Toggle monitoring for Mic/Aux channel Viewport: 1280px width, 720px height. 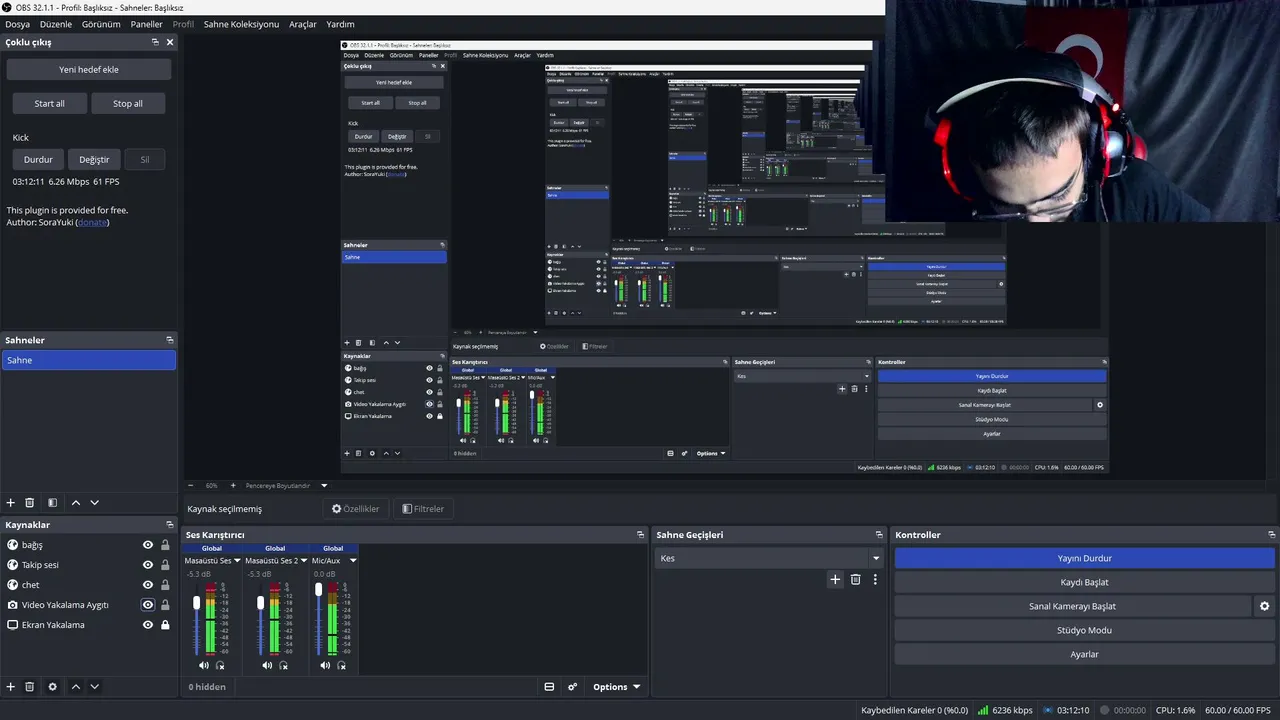(x=341, y=665)
